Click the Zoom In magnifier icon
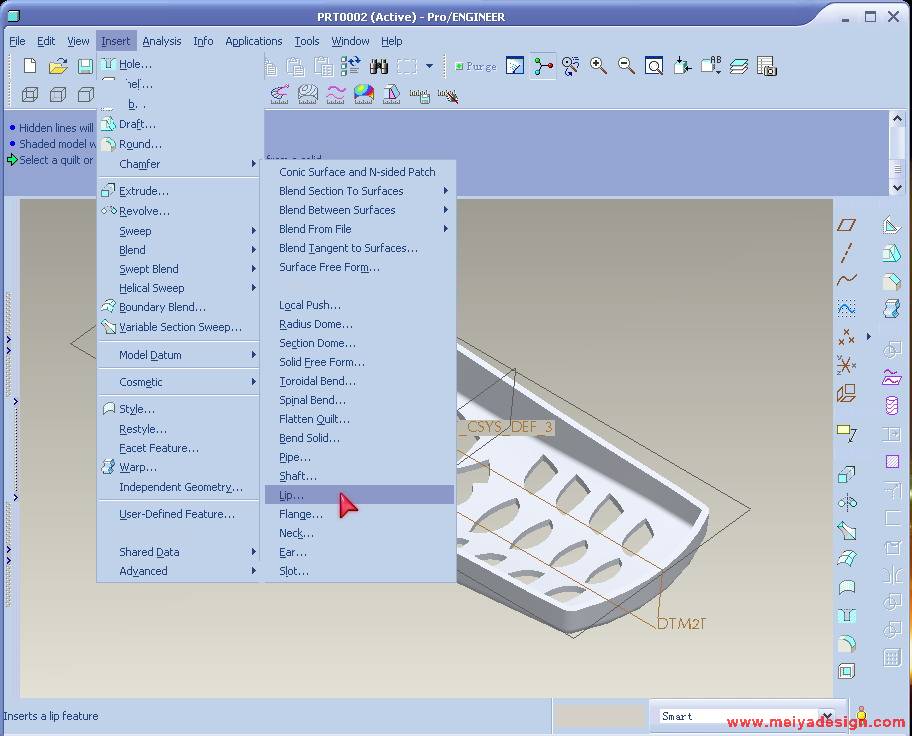Image resolution: width=912 pixels, height=736 pixels. tap(598, 66)
